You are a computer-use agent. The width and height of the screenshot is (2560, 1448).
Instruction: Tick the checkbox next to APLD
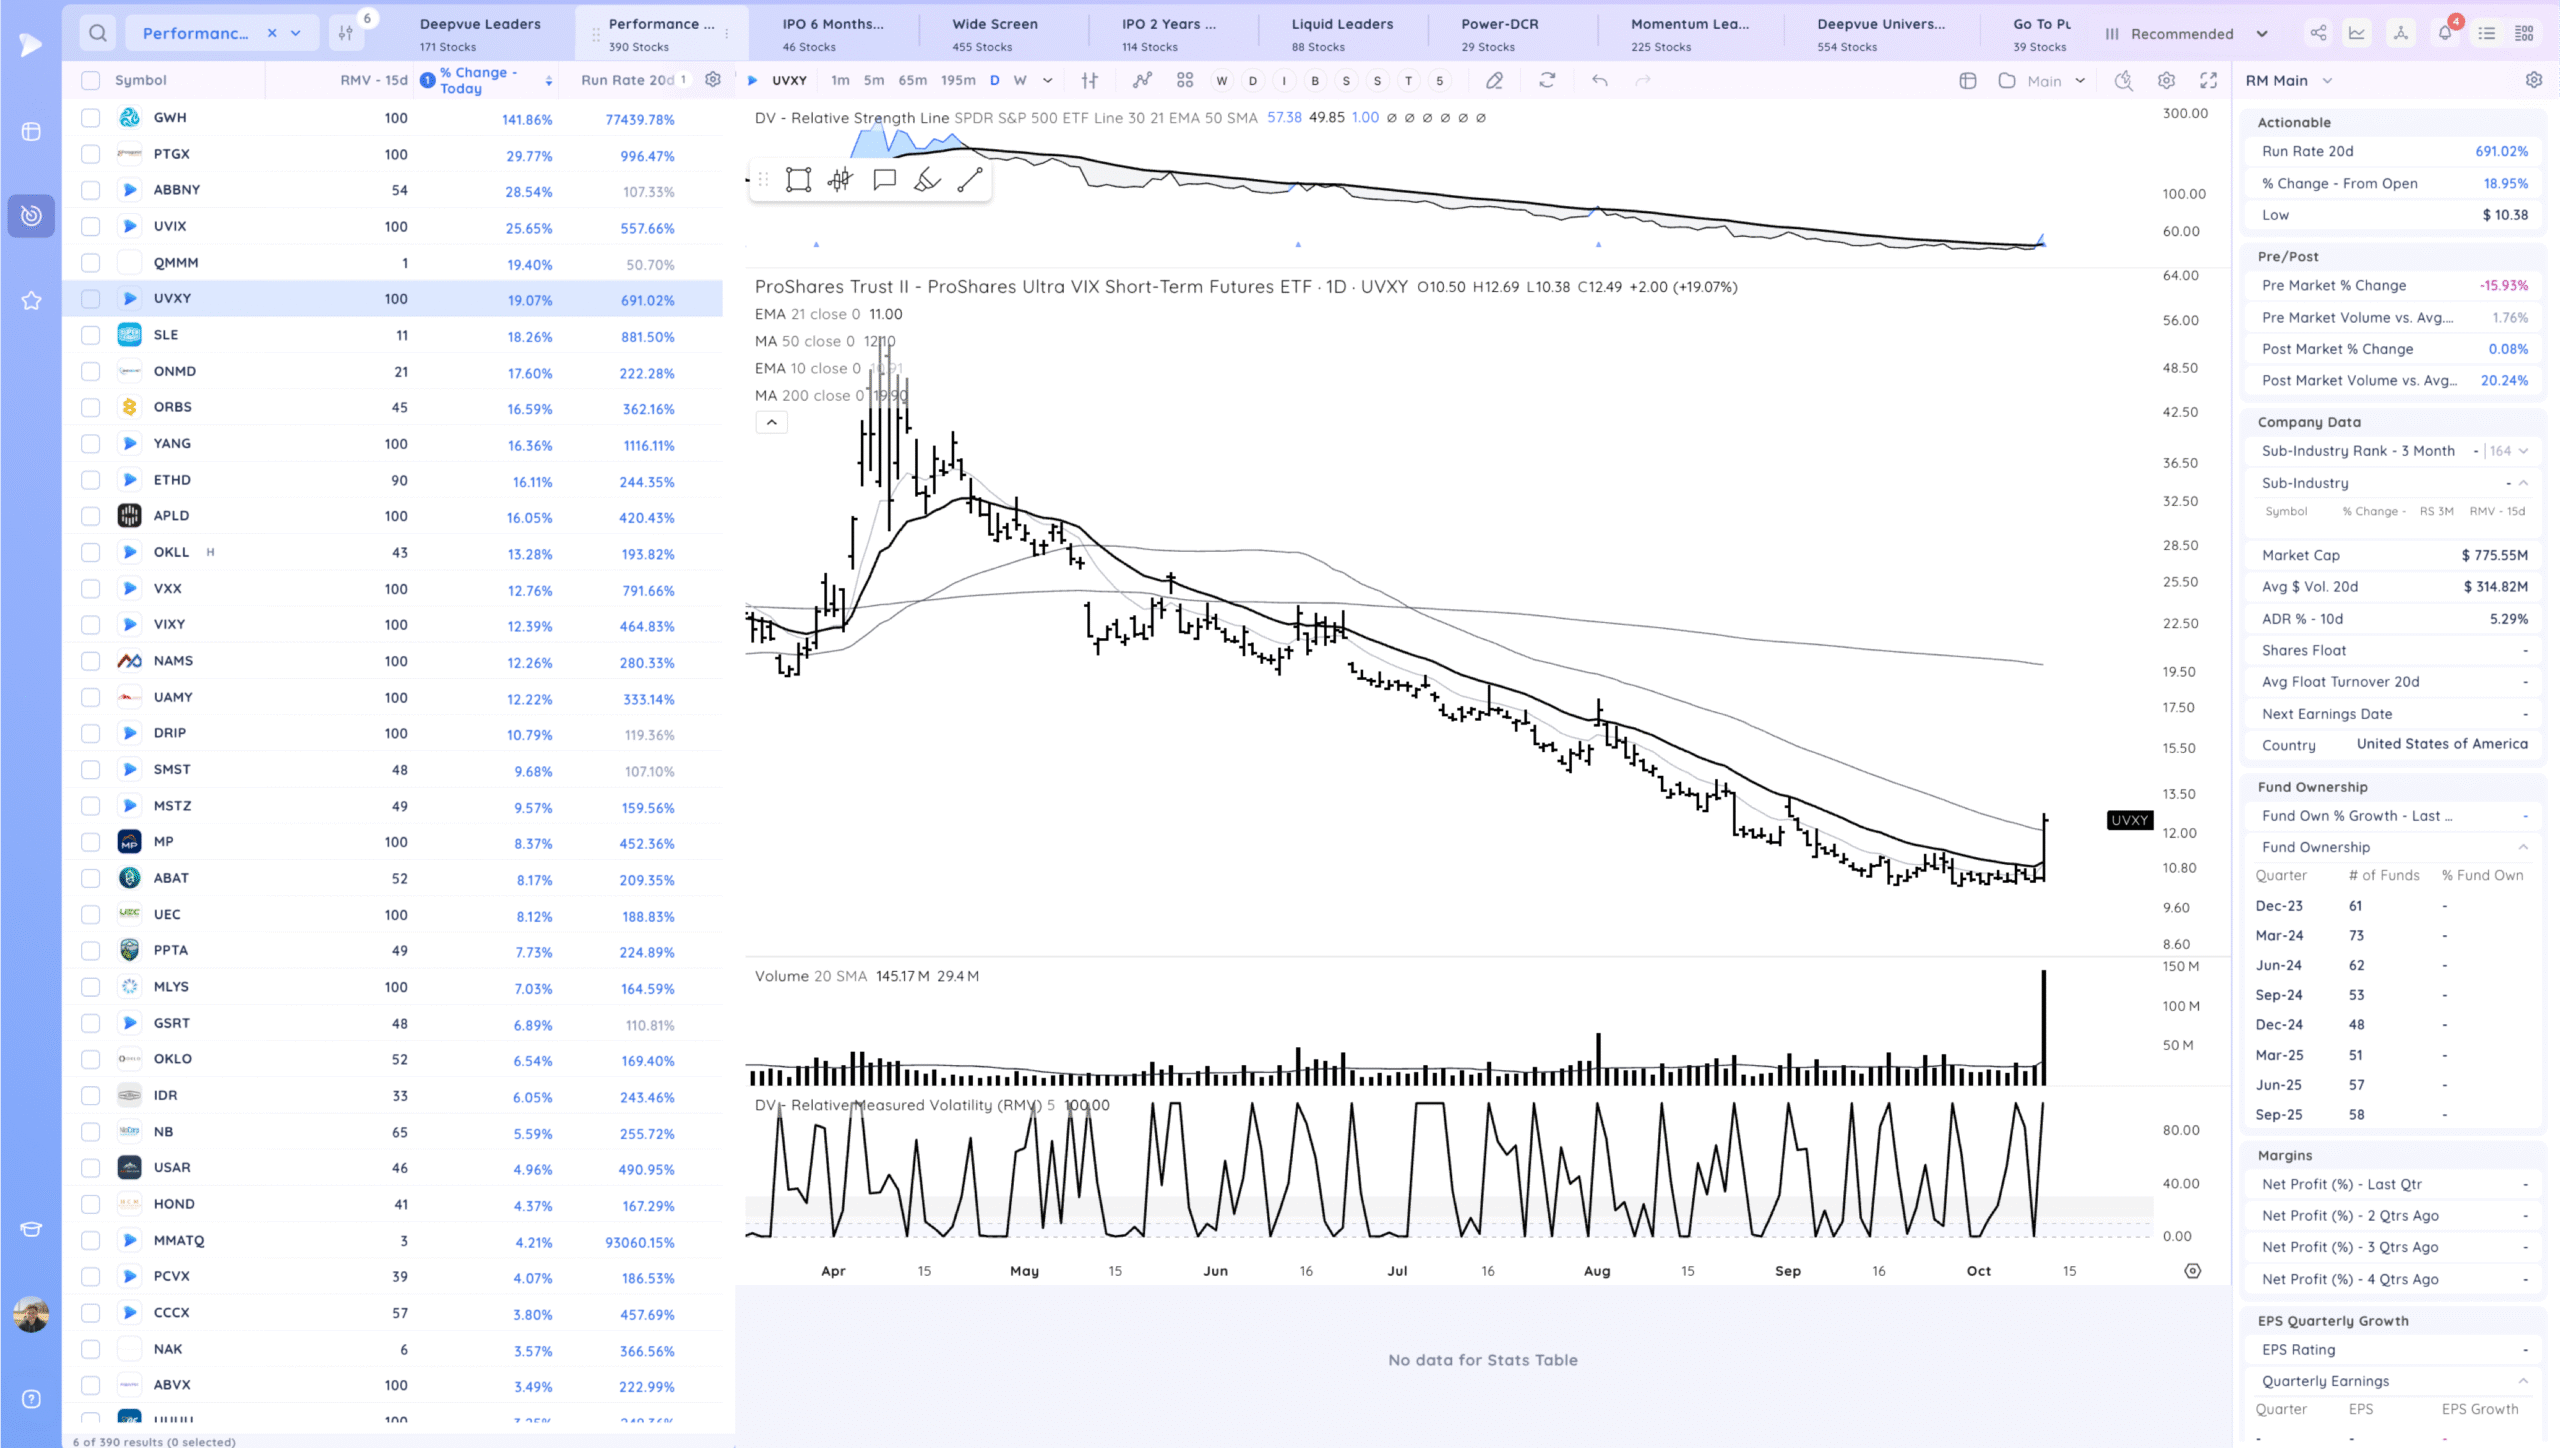pyautogui.click(x=91, y=516)
